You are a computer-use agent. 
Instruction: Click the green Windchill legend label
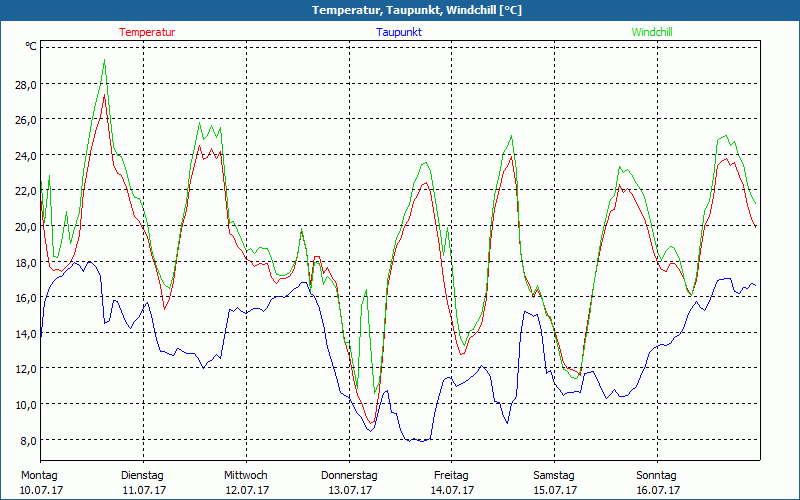(x=651, y=32)
